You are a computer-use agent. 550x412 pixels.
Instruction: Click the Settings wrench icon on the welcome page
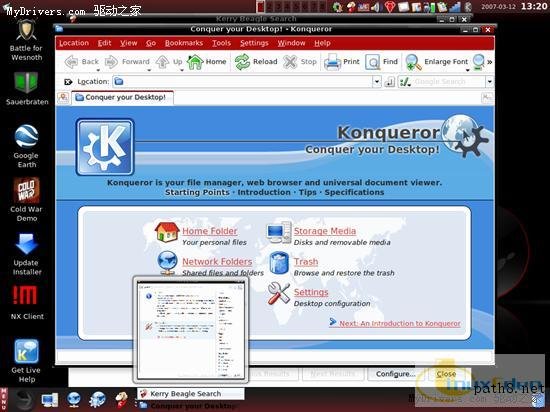(279, 293)
